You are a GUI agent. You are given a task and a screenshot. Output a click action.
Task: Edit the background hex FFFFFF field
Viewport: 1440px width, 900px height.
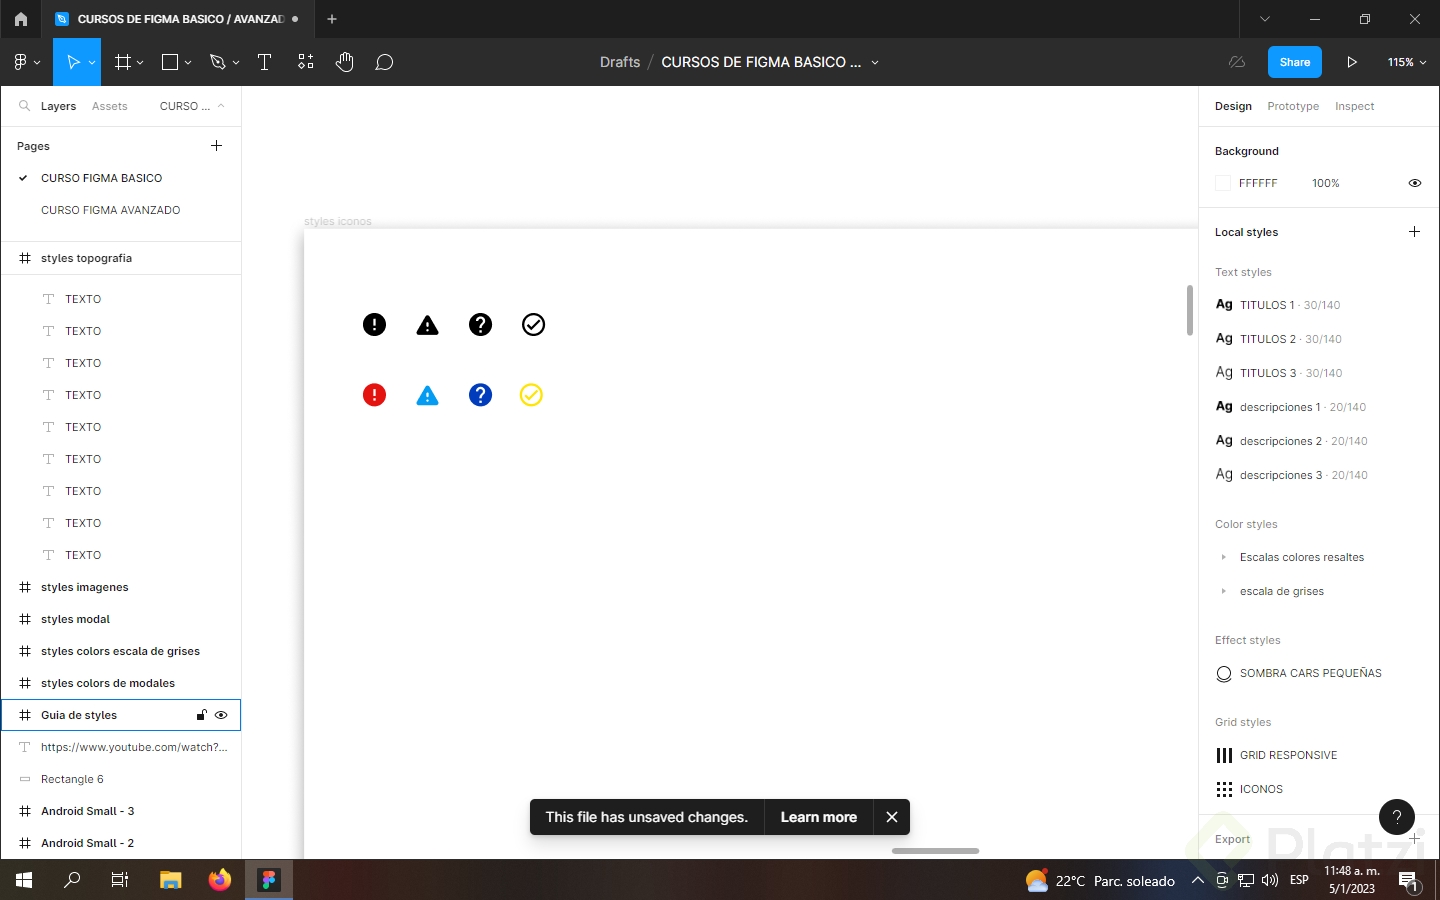click(1258, 183)
